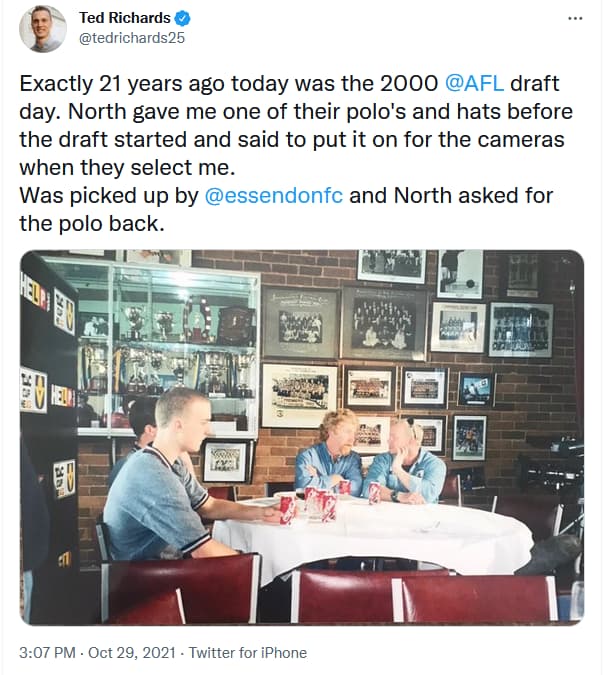
Task: Follow the @AFL mention link
Action: (474, 83)
